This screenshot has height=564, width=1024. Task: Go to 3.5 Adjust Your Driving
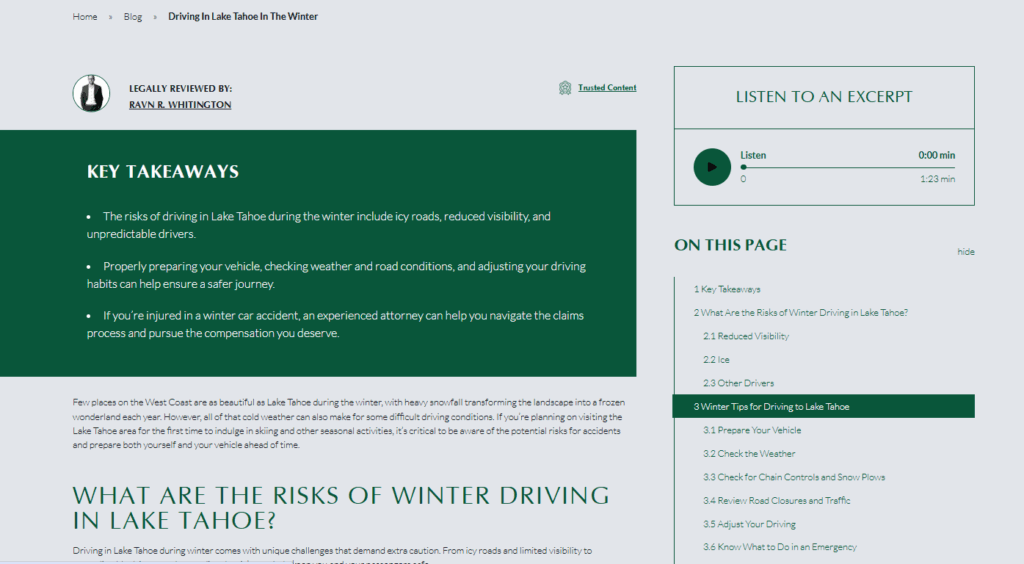[x=749, y=524]
